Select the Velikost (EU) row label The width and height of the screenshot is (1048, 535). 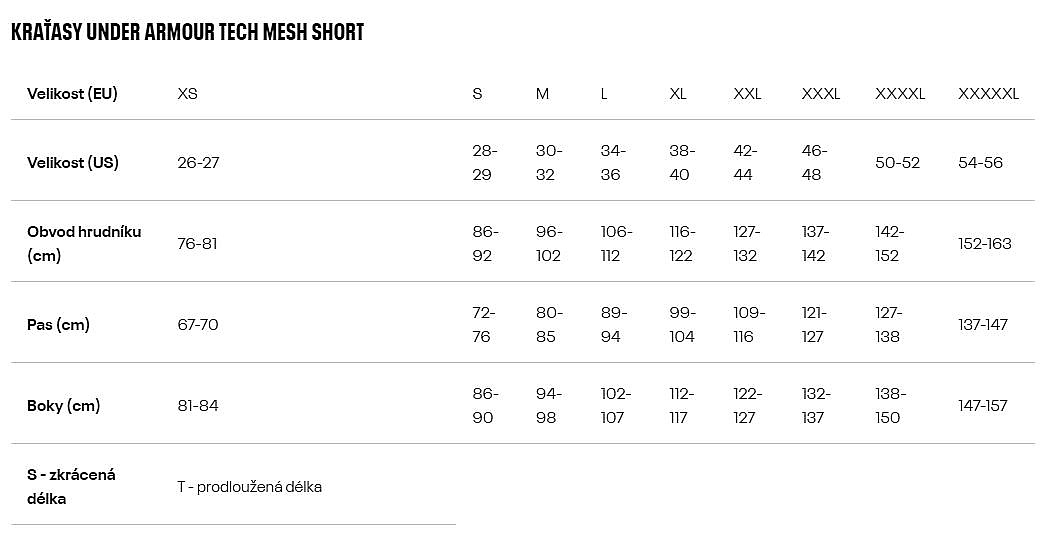(x=72, y=94)
